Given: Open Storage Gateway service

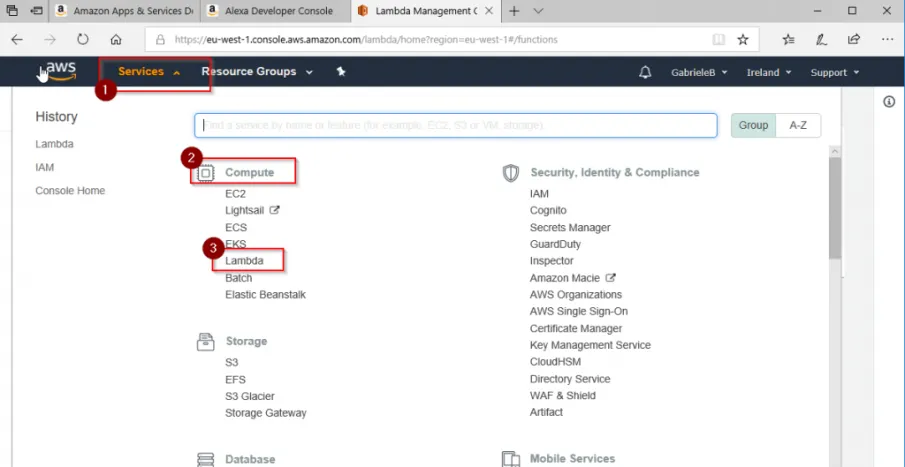Looking at the screenshot, I should [x=265, y=413].
